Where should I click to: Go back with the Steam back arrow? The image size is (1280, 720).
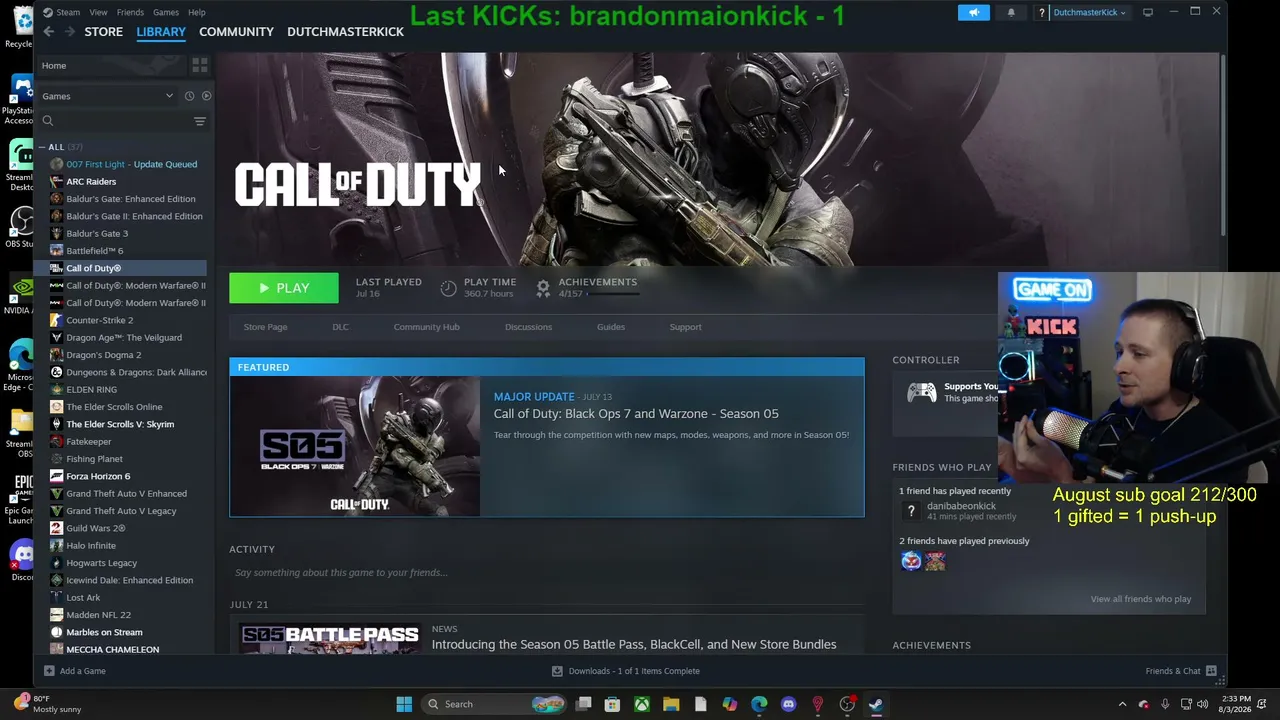pos(48,32)
